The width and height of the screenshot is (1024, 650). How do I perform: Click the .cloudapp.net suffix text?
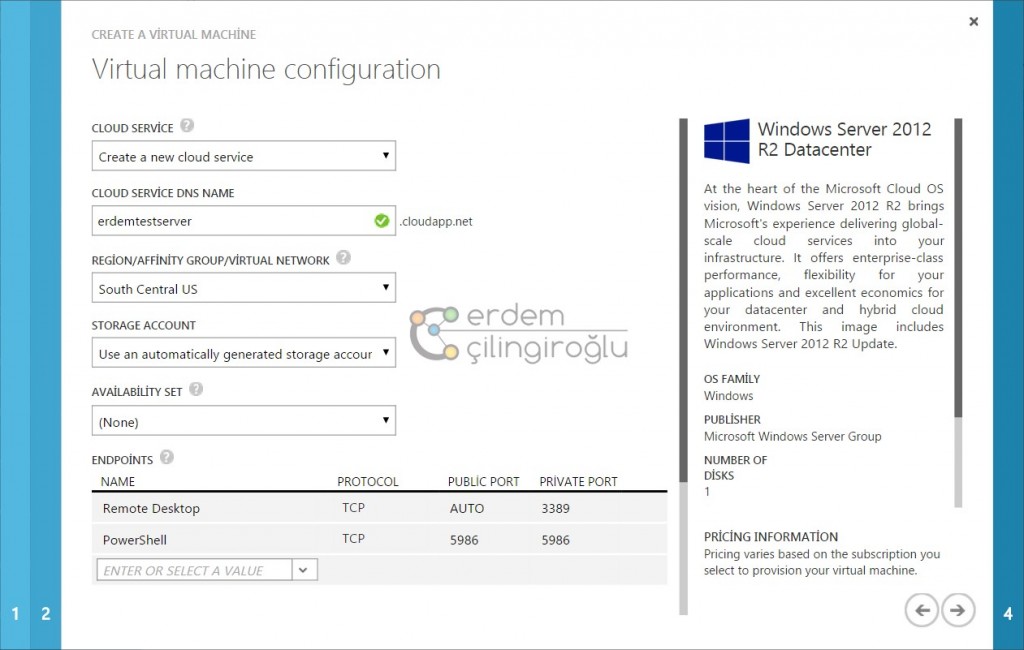click(436, 221)
